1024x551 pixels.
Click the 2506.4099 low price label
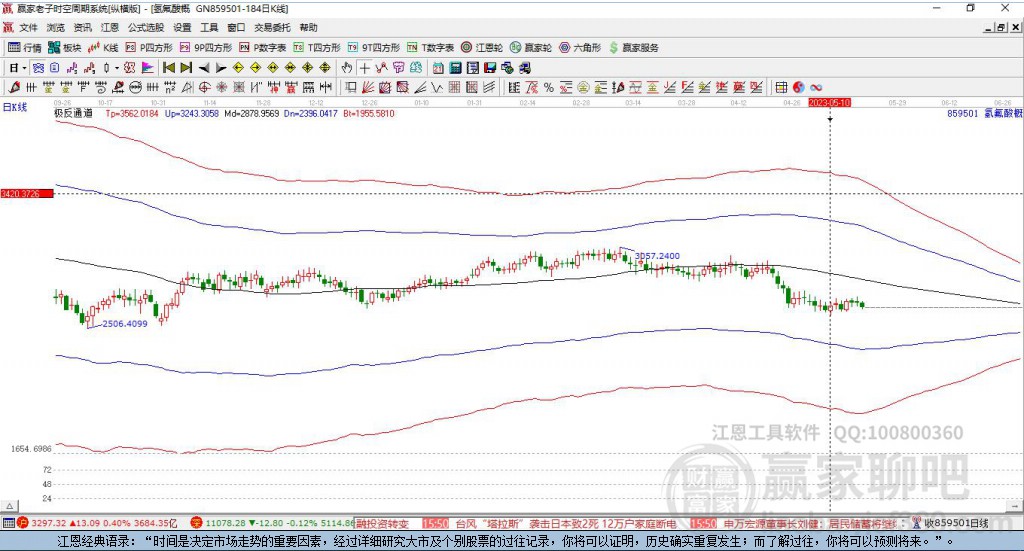[x=125, y=324]
